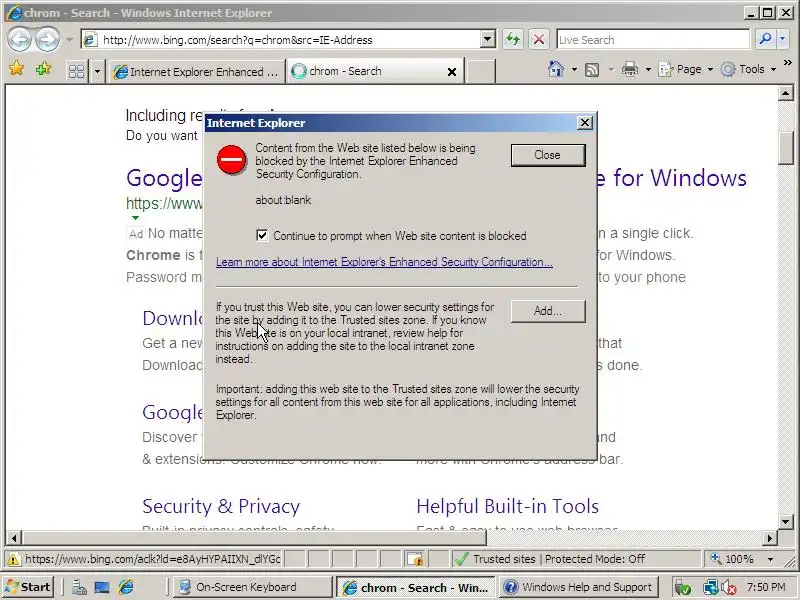
Task: Click the 100% zoom level button
Action: pyautogui.click(x=733, y=559)
